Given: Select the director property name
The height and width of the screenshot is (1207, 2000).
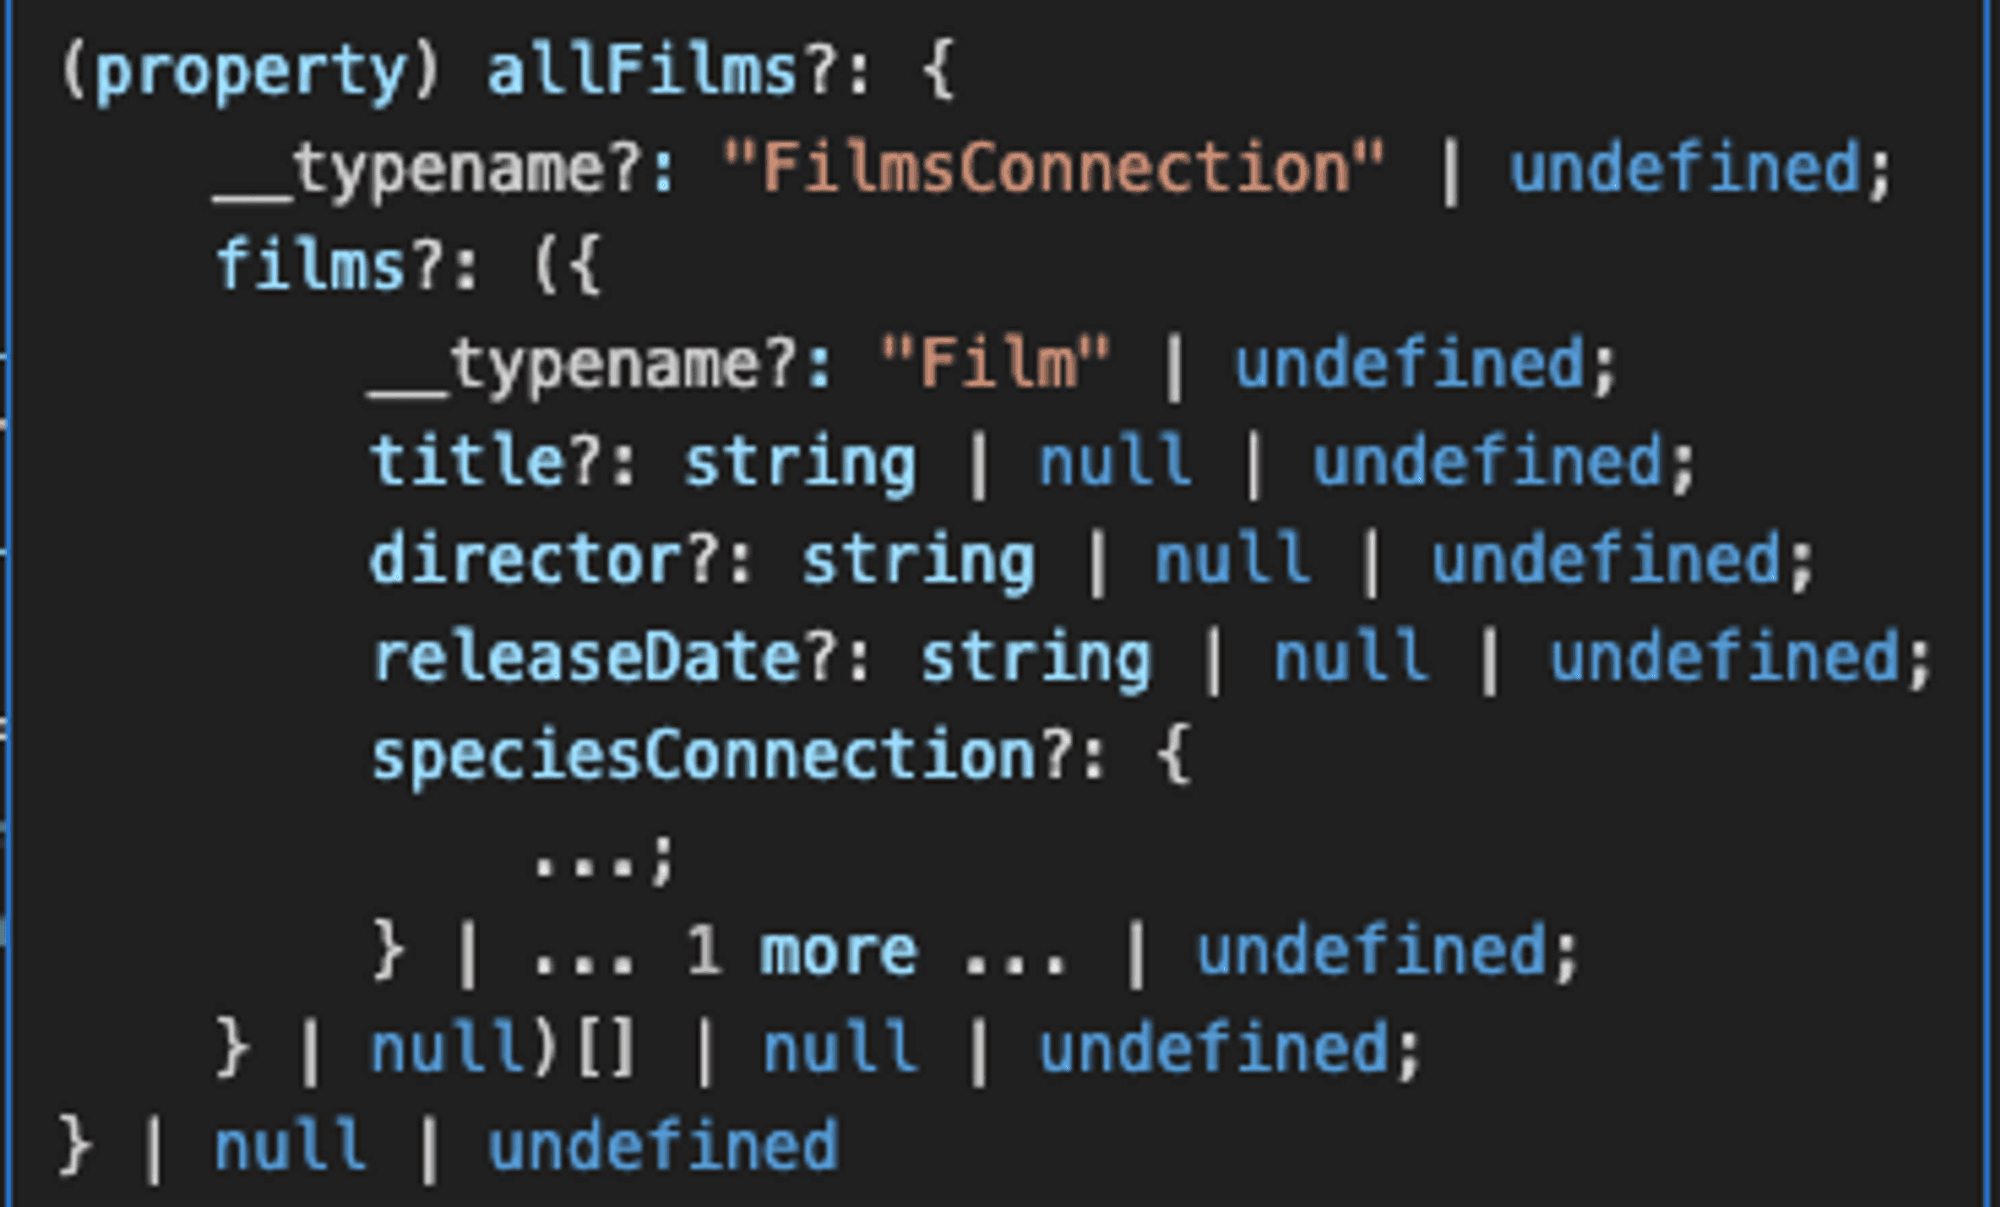Looking at the screenshot, I should pos(526,559).
